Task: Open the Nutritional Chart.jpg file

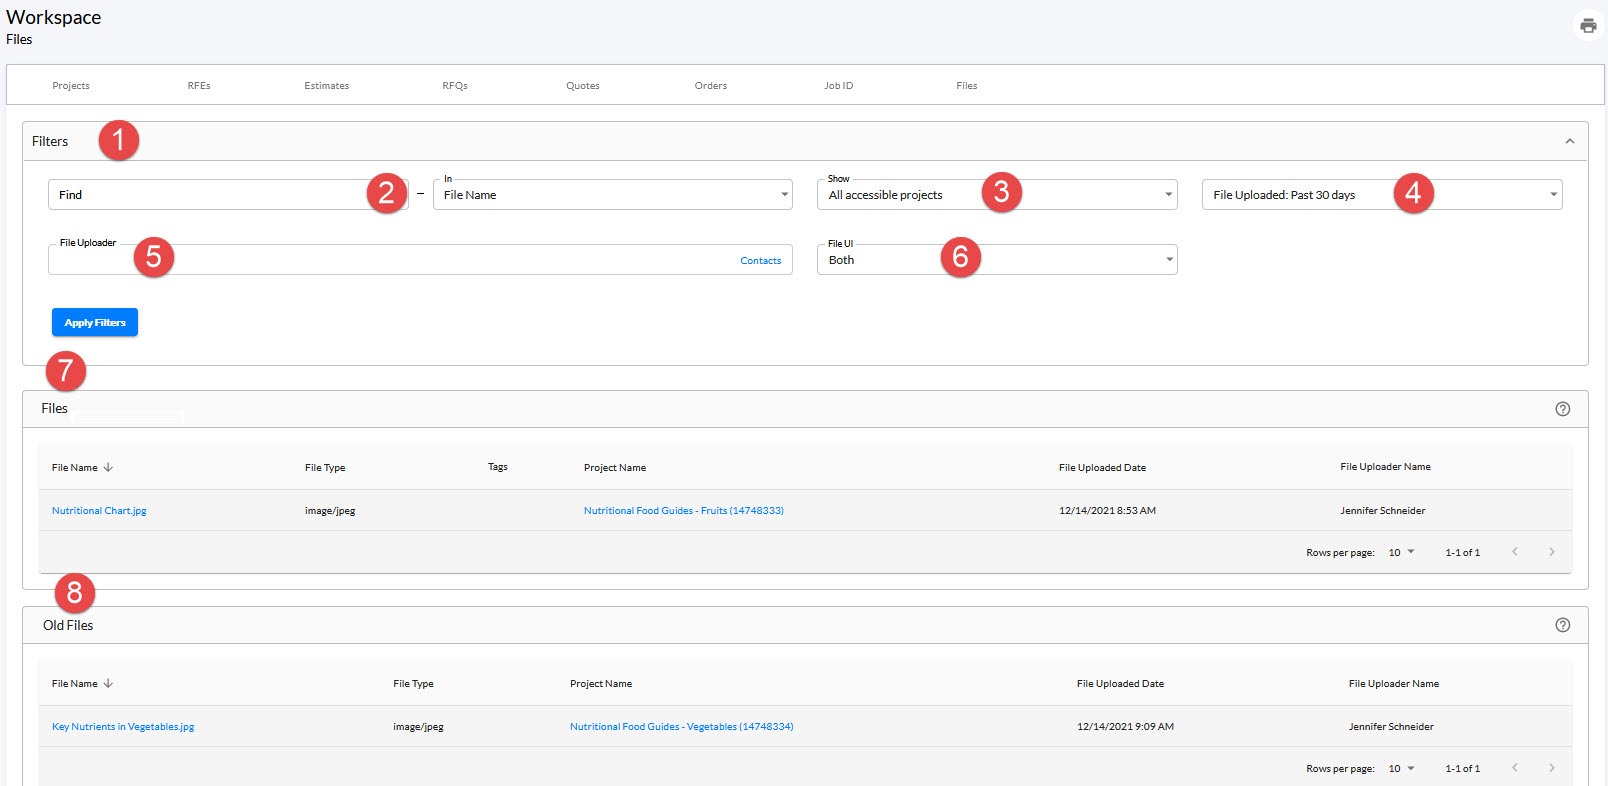Action: click(99, 511)
